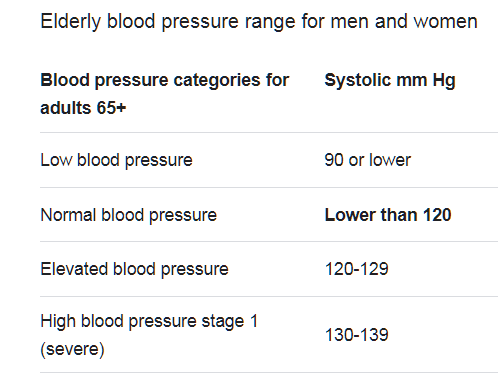Click the '130-139' systolic value
Viewport: 498px width, 379px height.
357,335
